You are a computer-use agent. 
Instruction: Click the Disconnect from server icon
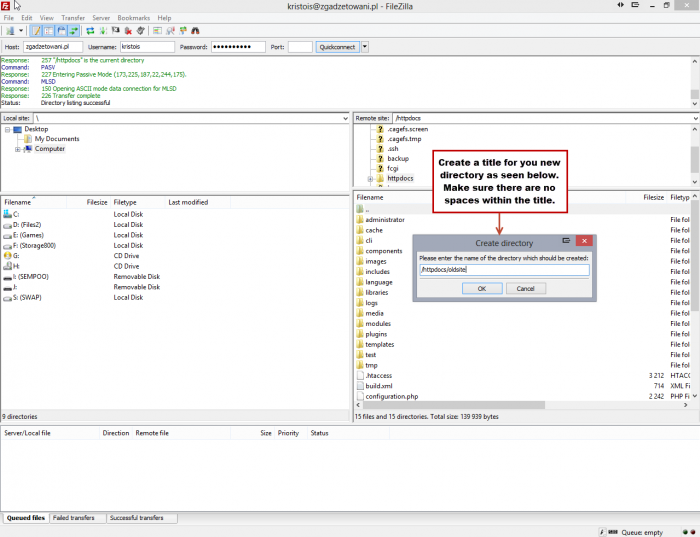(x=129, y=31)
